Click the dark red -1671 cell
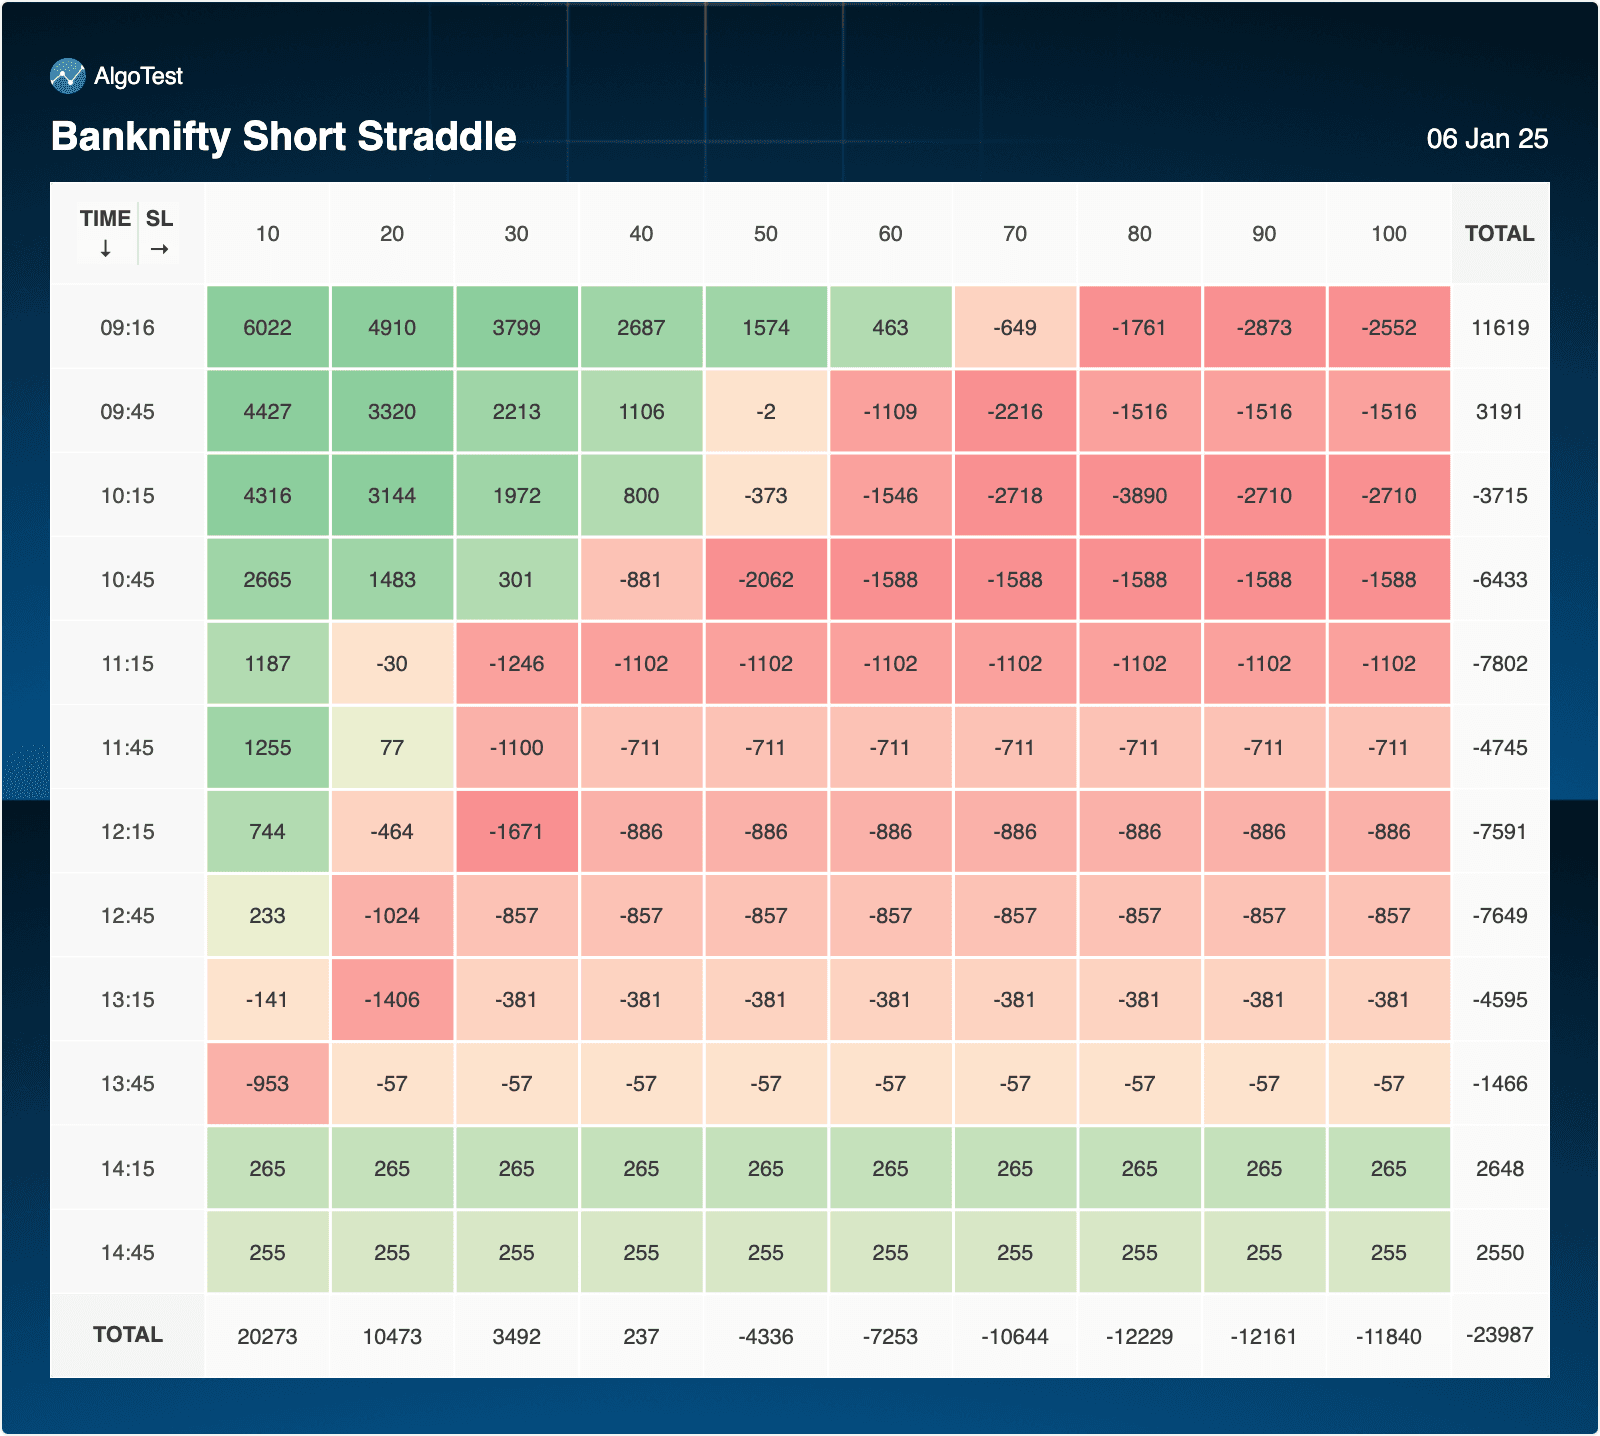This screenshot has width=1600, height=1436. 516,832
